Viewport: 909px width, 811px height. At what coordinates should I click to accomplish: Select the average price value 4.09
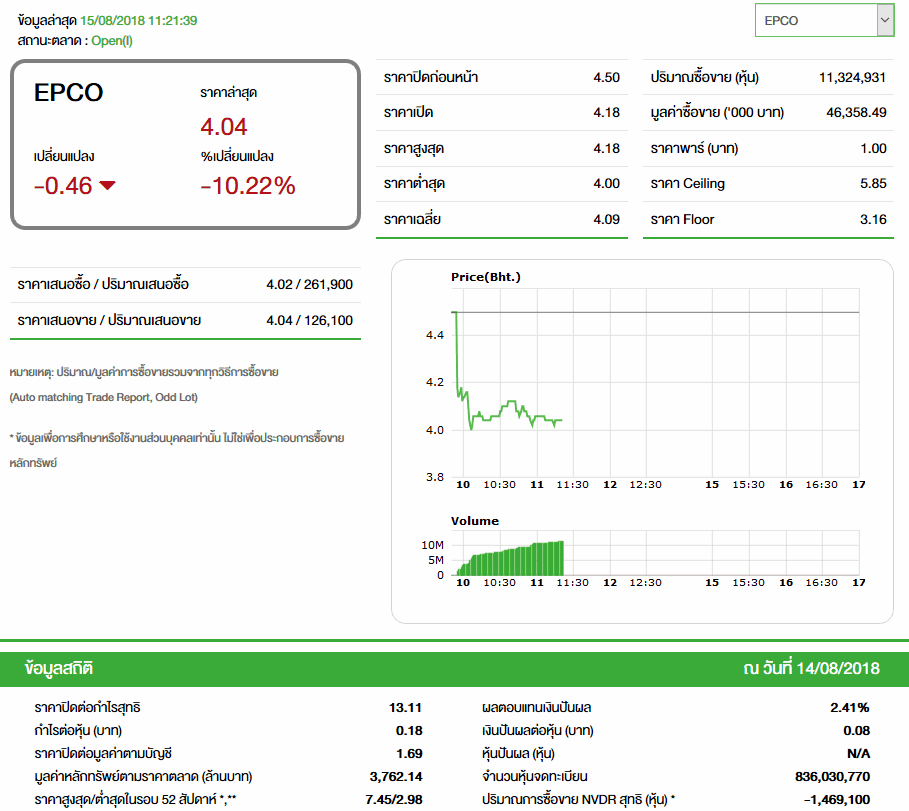(x=606, y=219)
